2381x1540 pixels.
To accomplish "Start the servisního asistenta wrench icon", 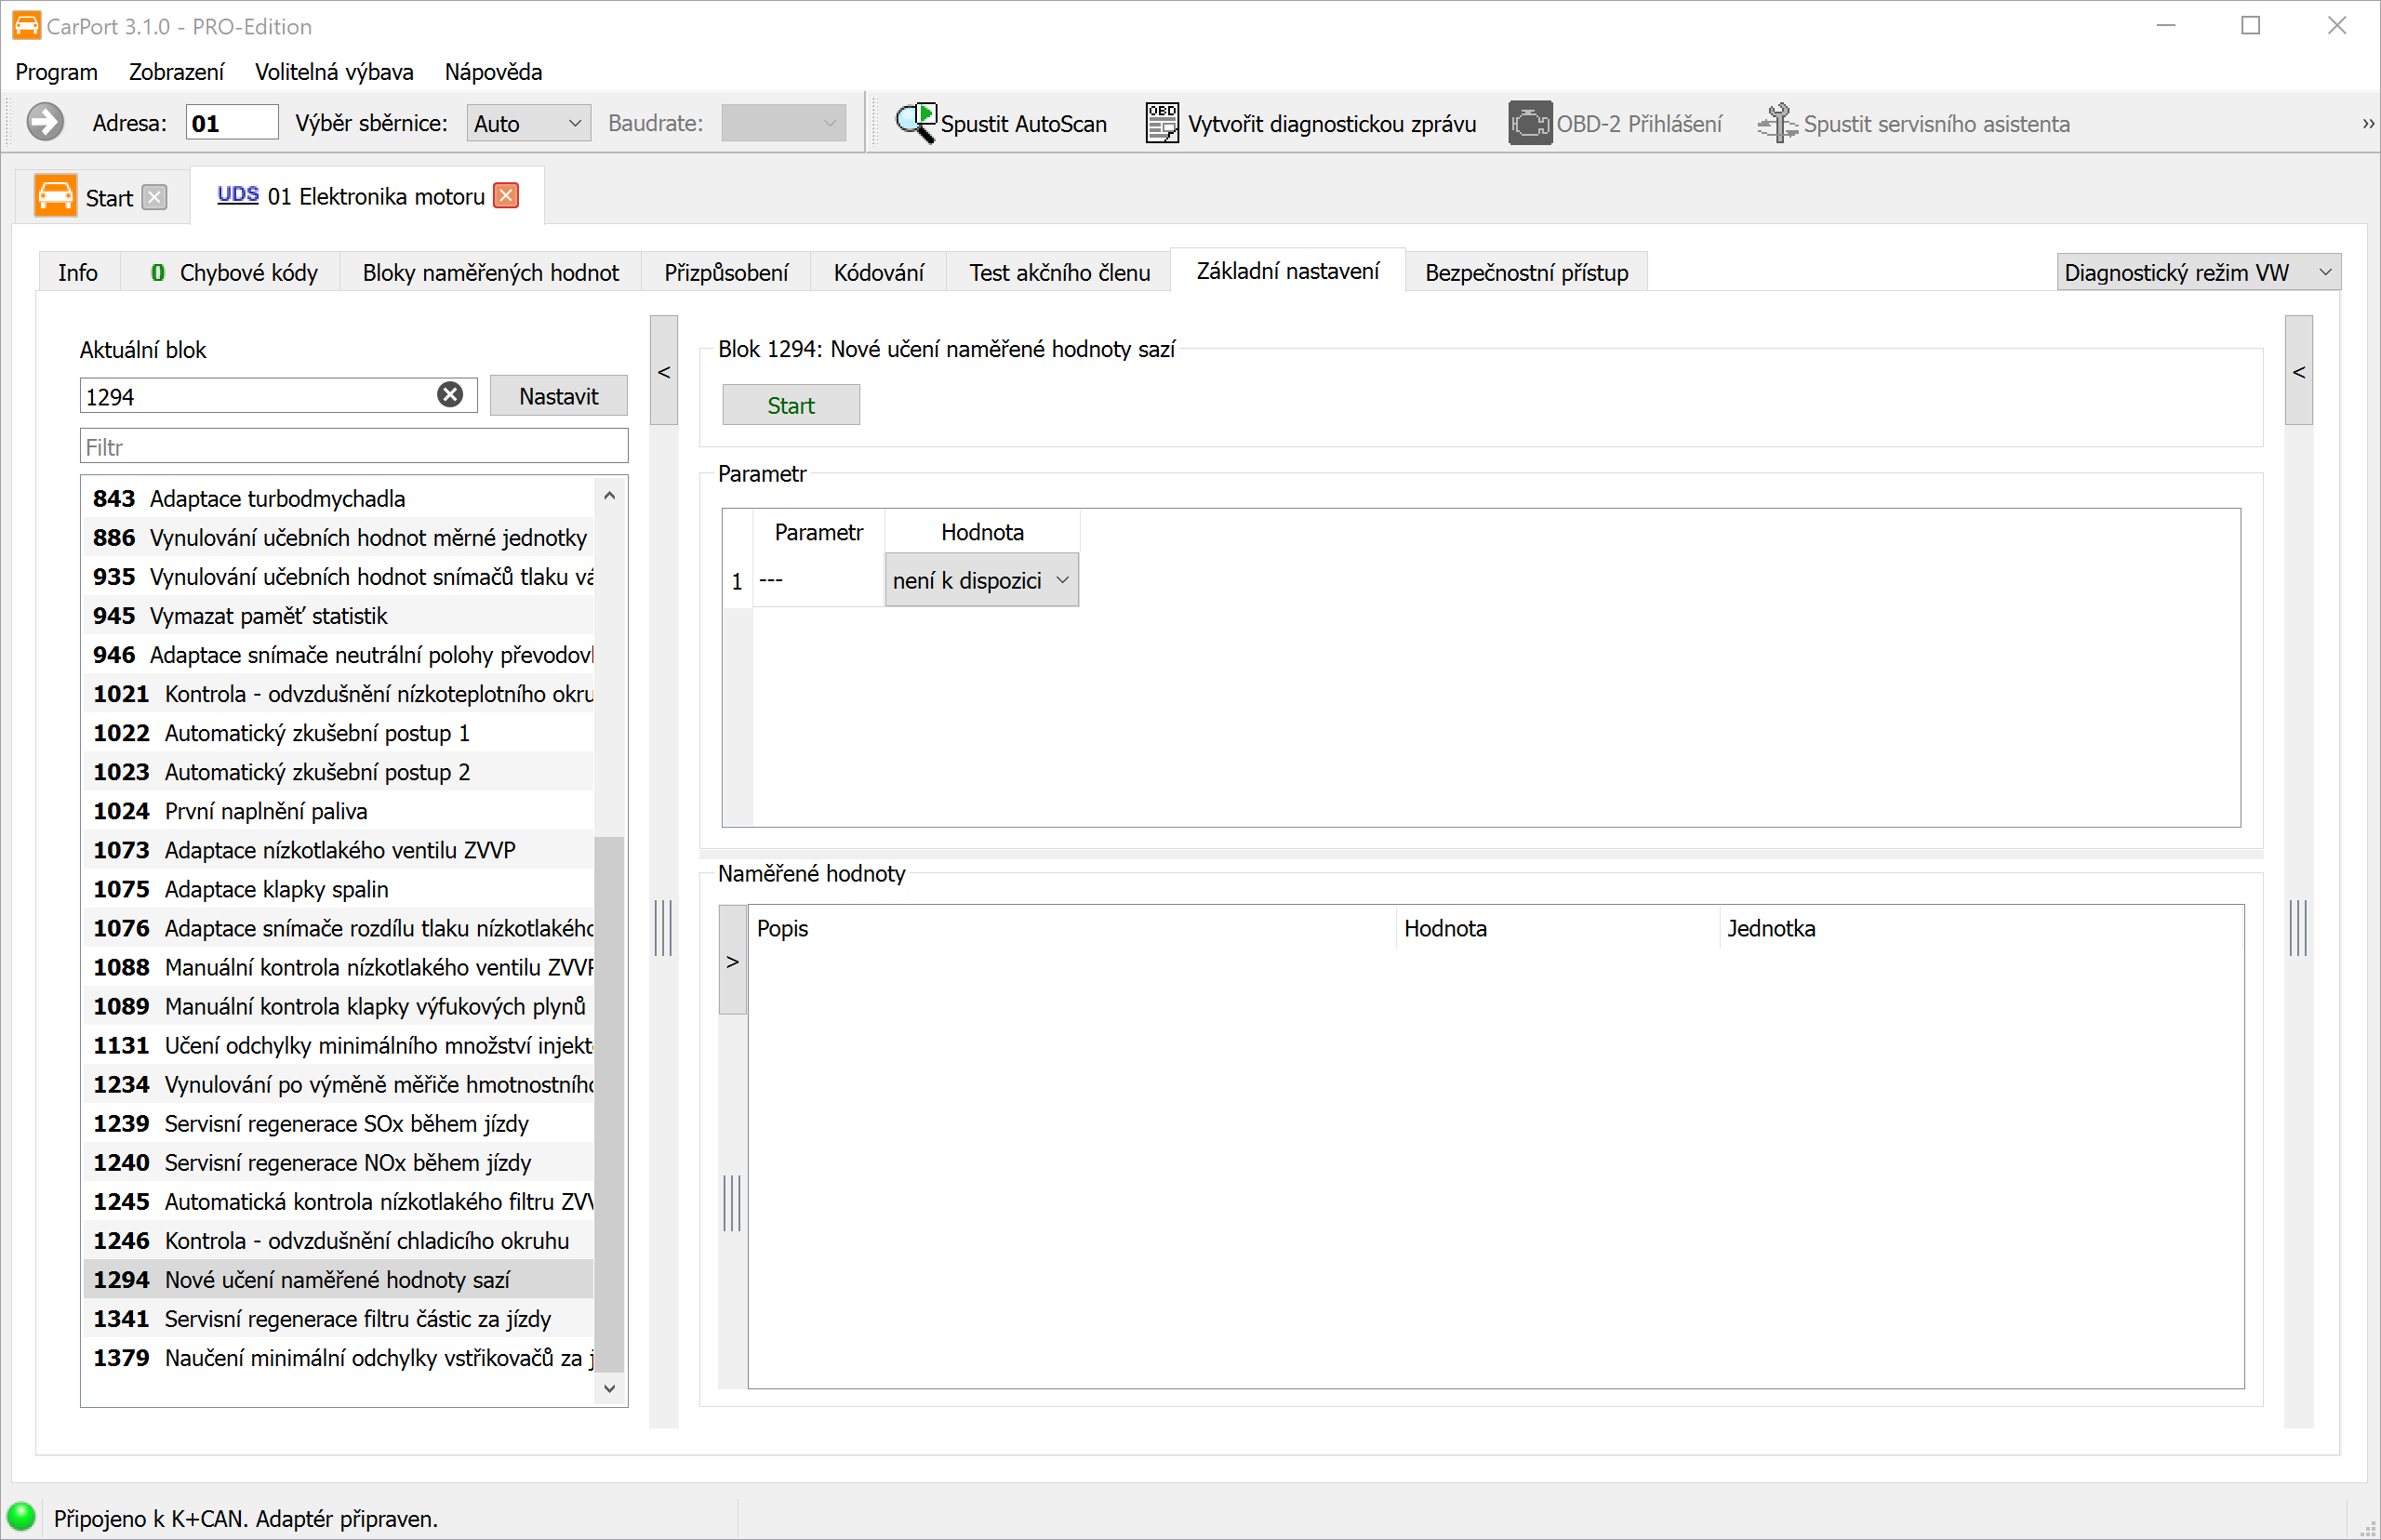I will tap(1778, 123).
